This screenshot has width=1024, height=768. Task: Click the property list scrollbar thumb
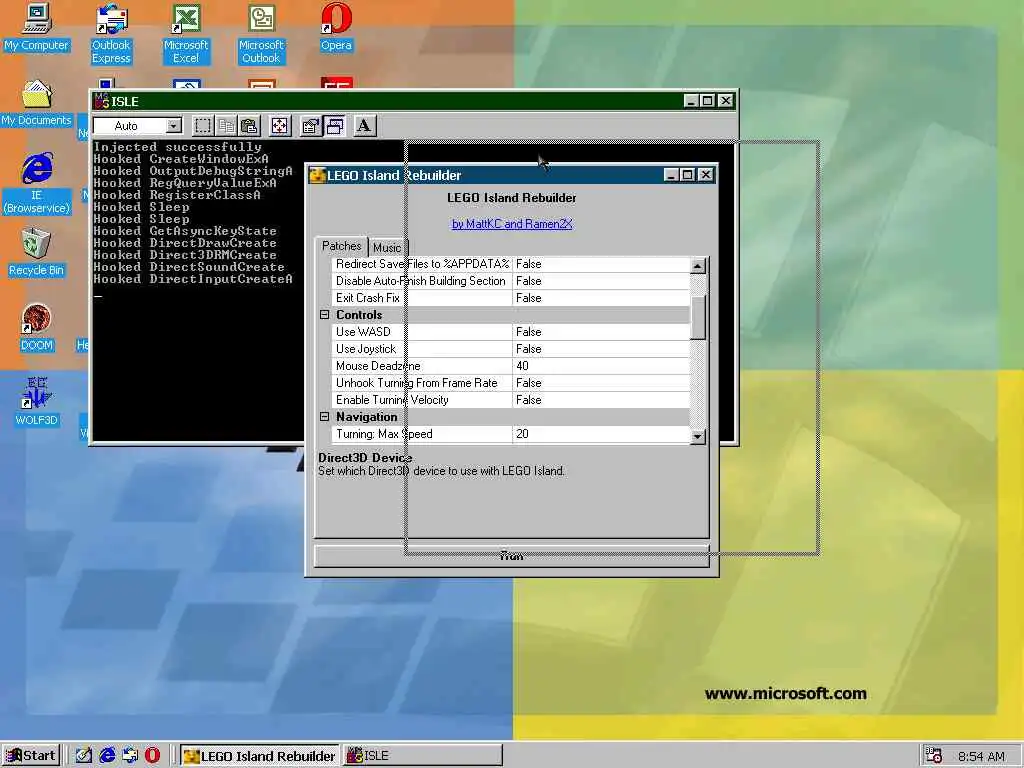click(x=698, y=317)
